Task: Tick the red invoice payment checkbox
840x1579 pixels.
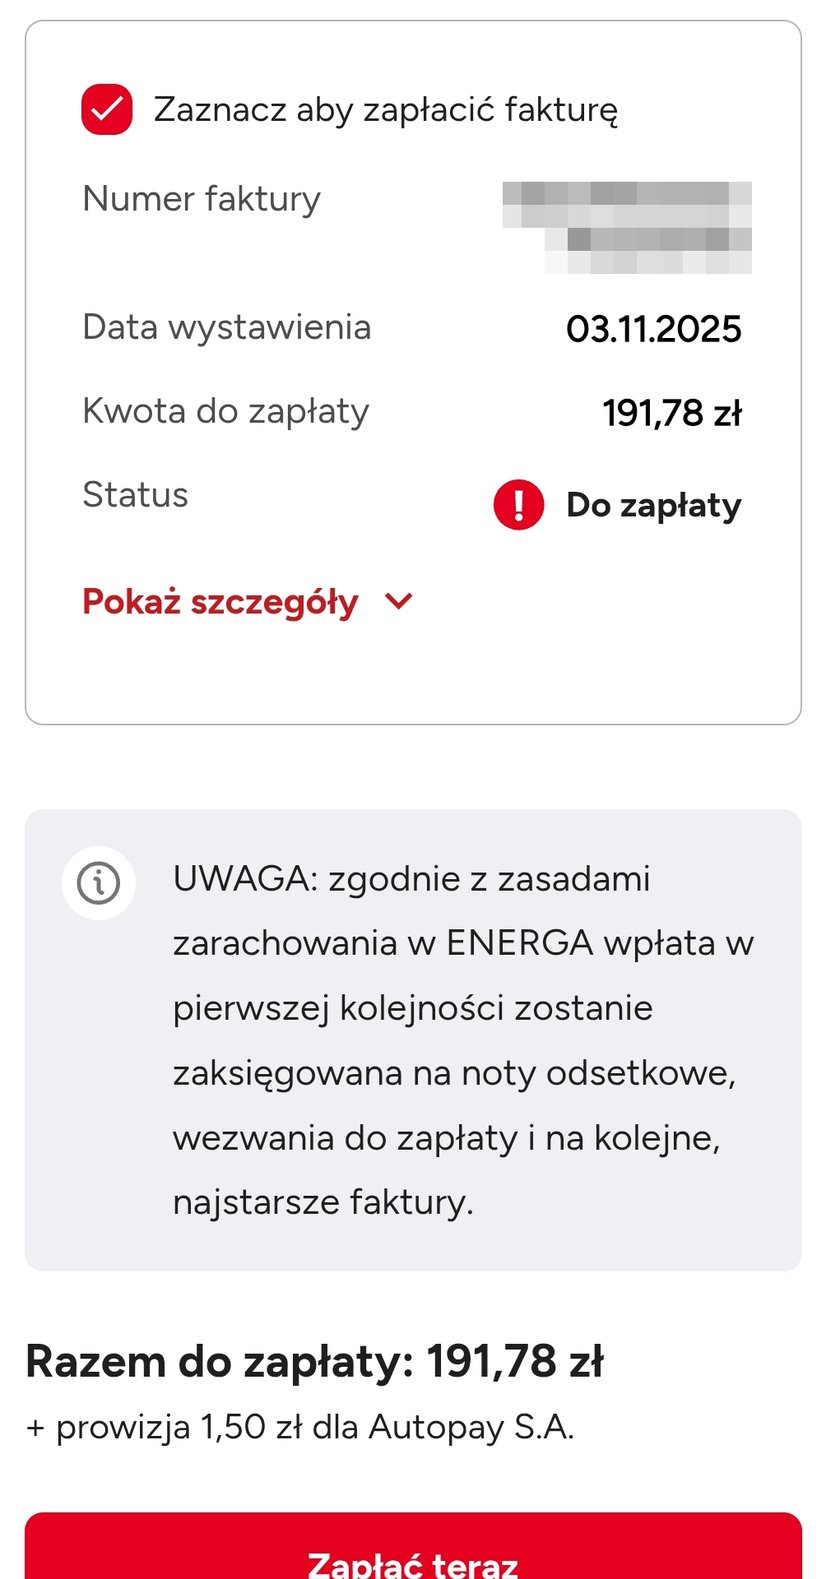Action: coord(107,110)
